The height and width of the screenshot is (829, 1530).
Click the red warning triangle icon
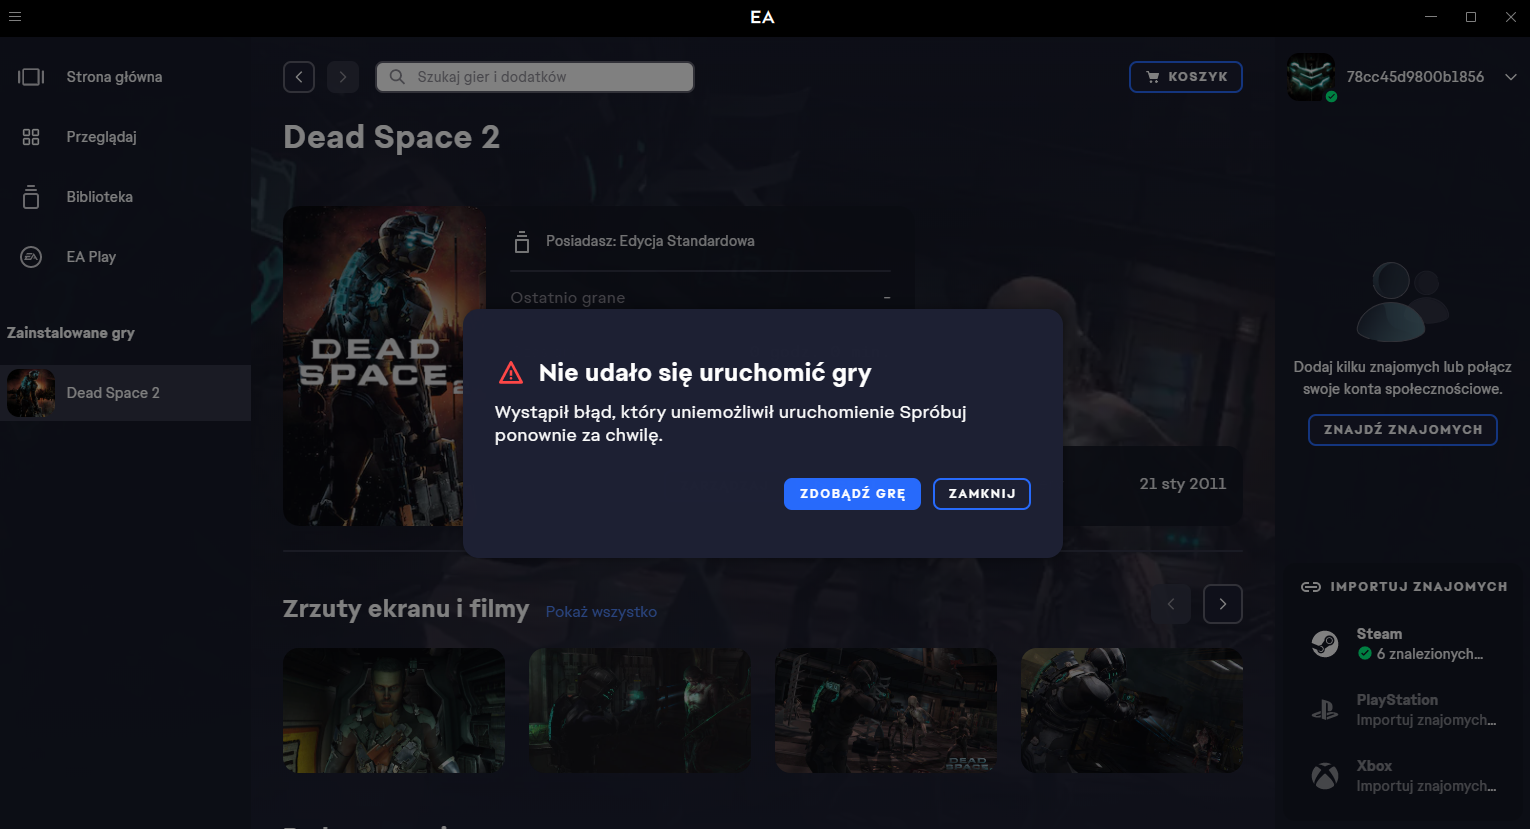(511, 373)
